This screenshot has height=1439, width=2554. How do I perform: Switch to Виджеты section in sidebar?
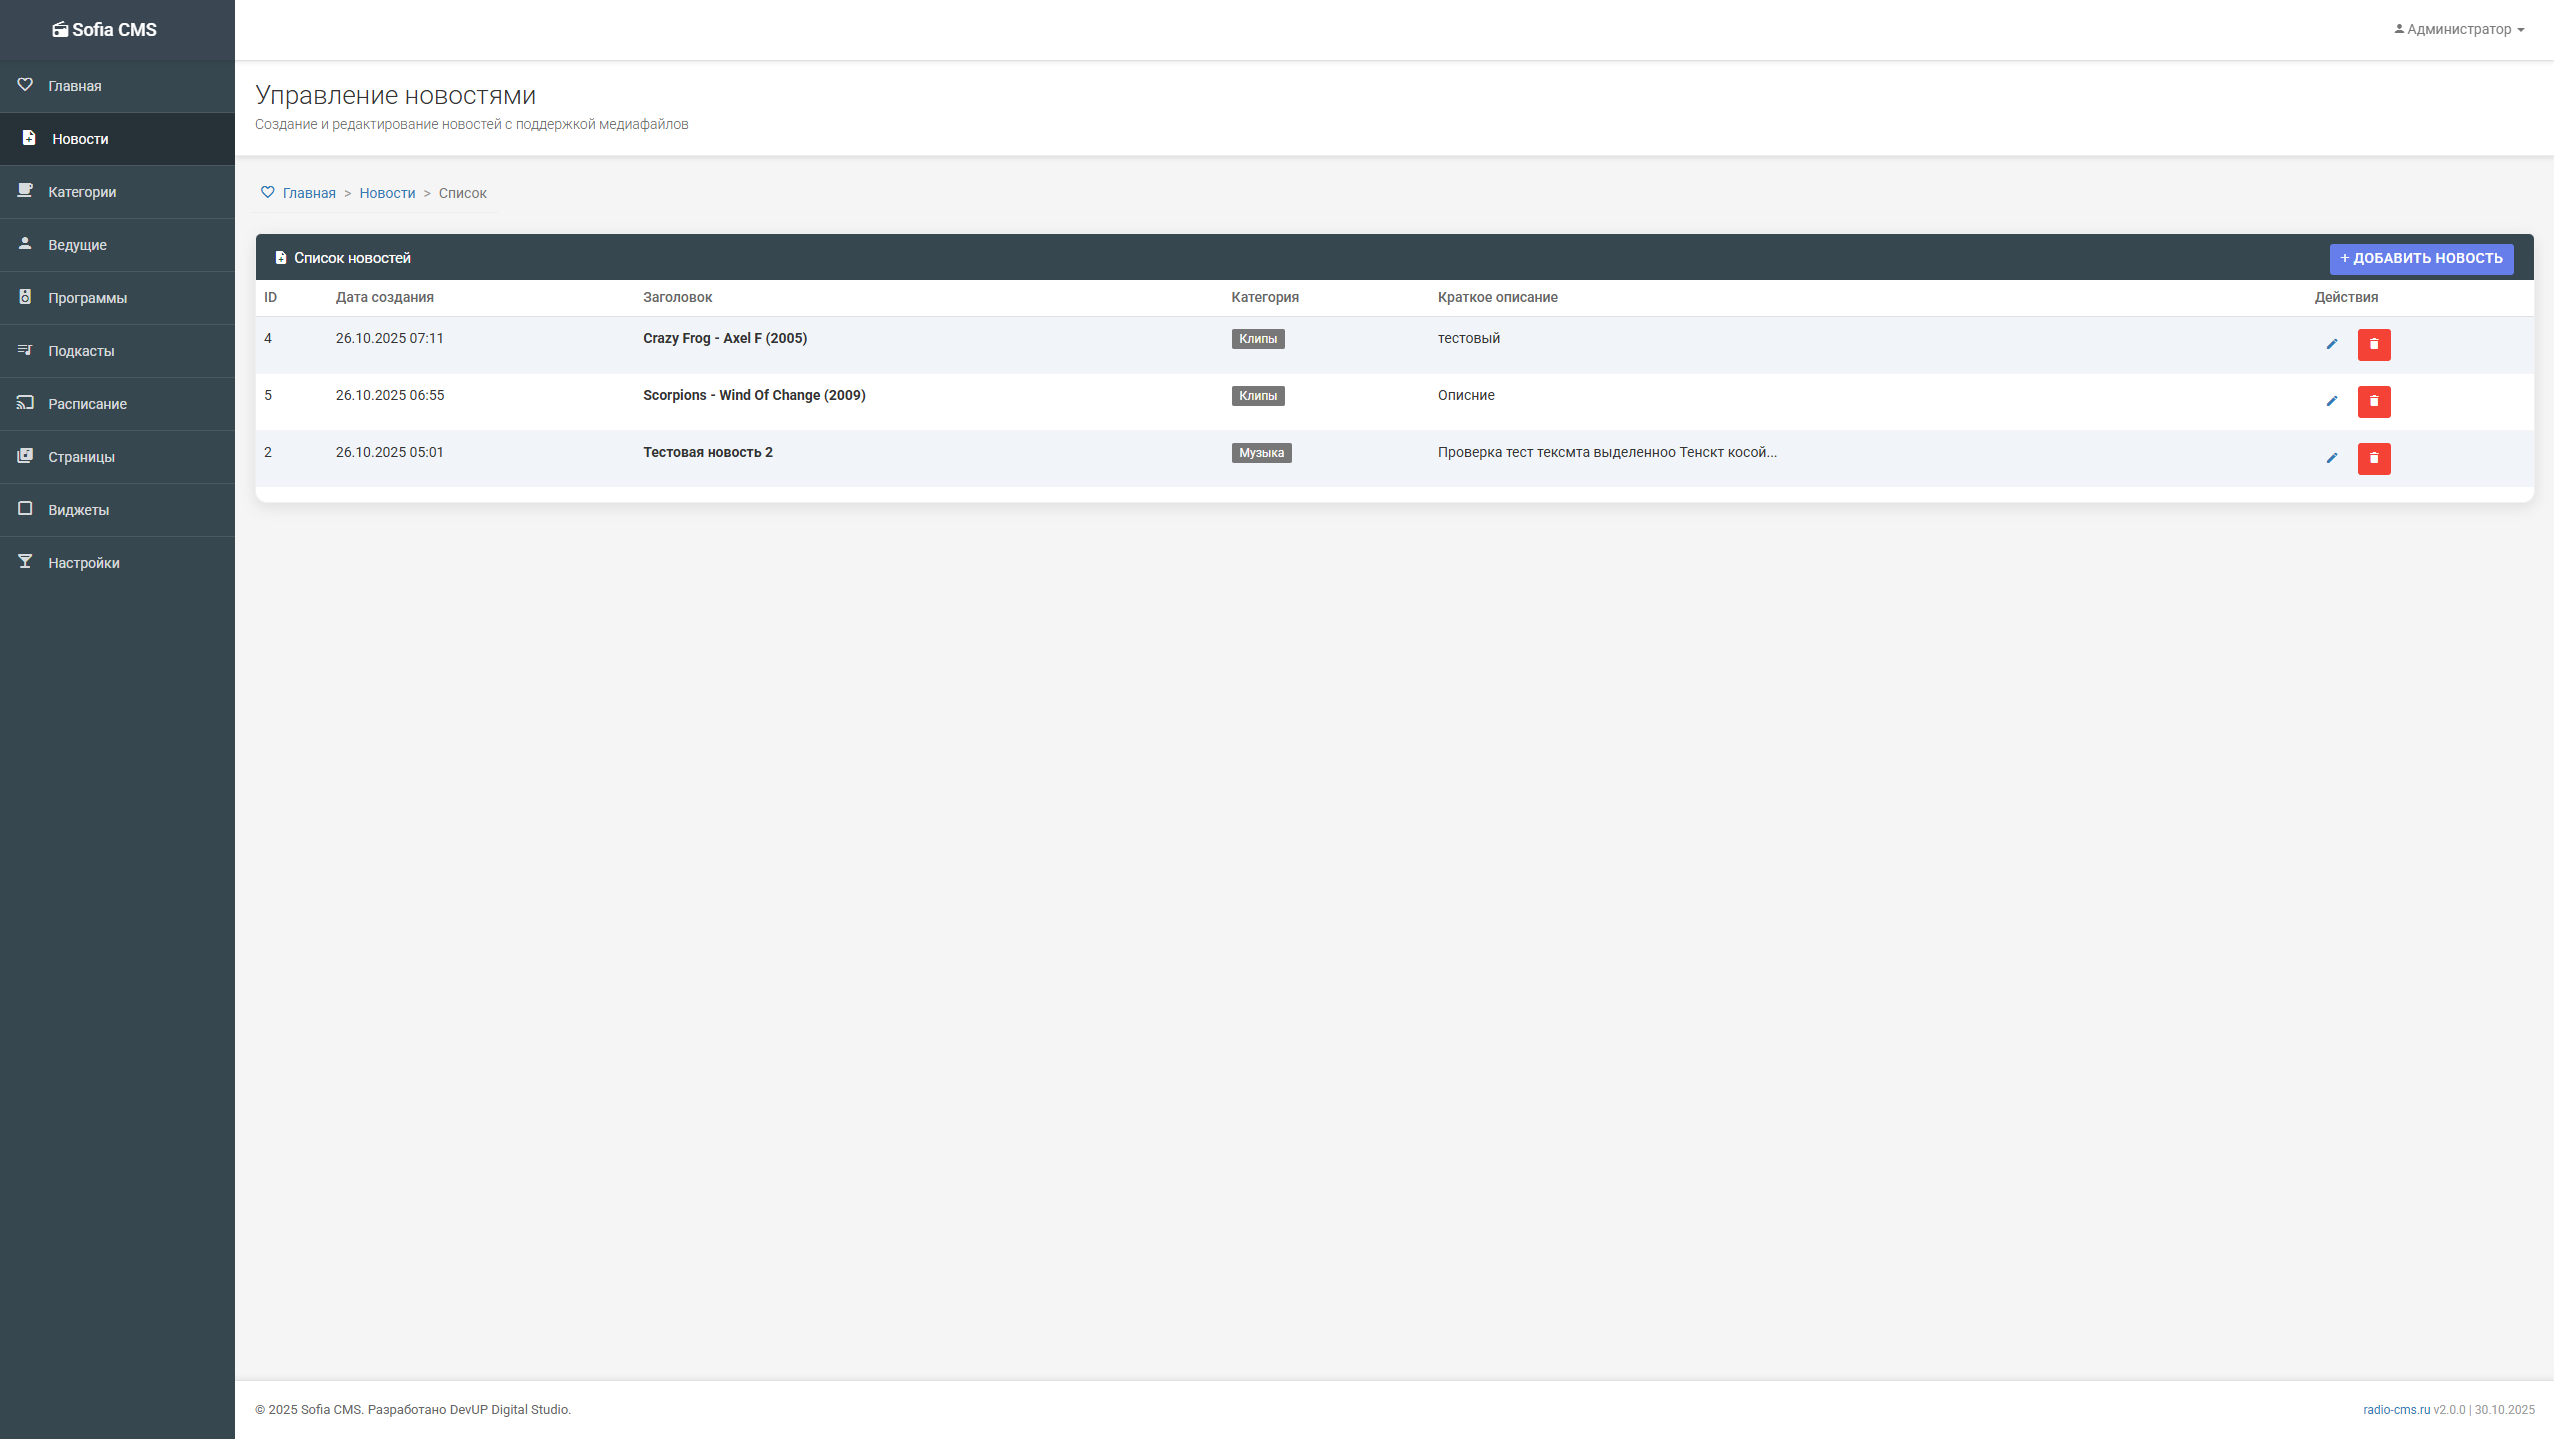pos(26,509)
